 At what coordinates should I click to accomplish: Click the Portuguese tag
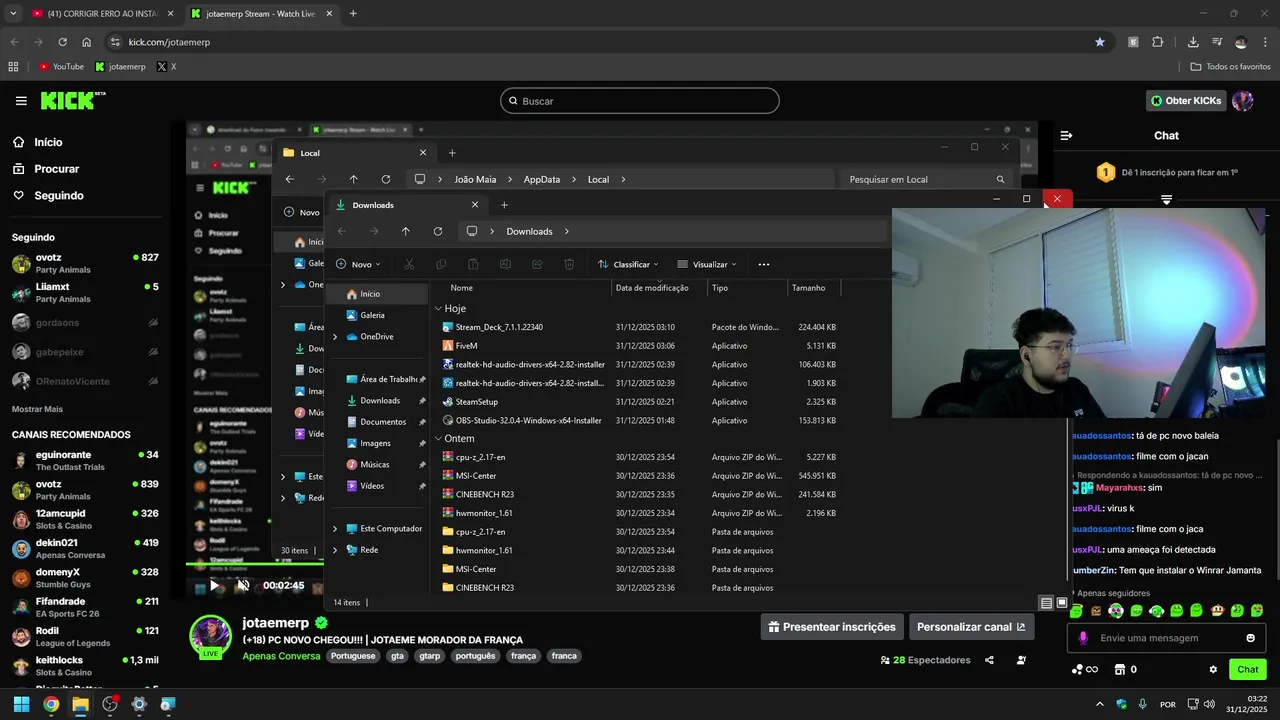coord(355,656)
